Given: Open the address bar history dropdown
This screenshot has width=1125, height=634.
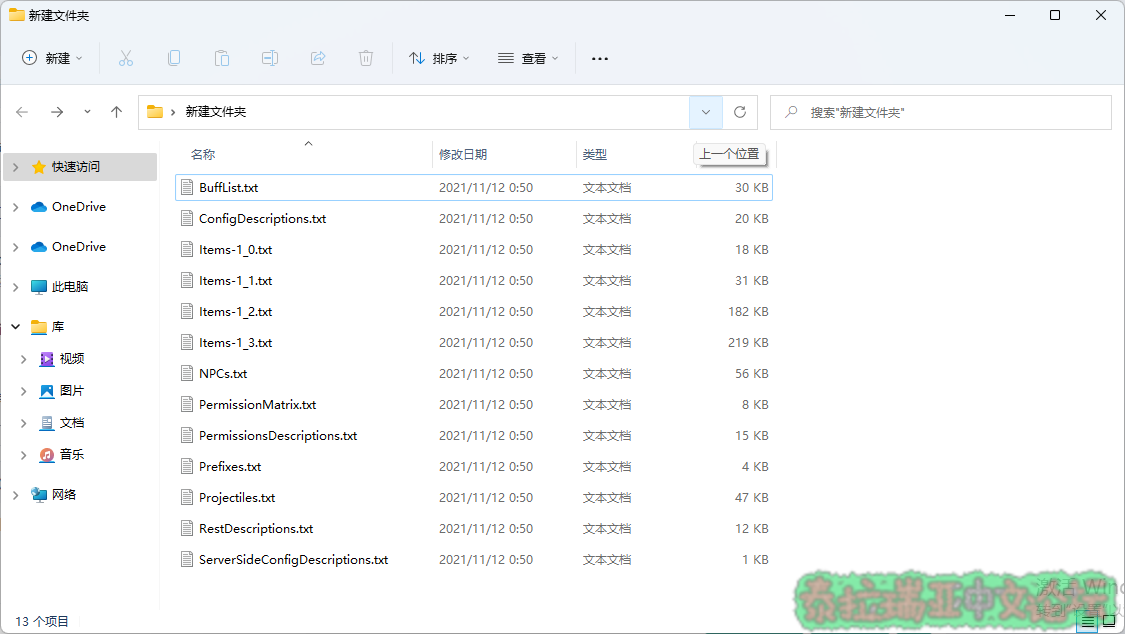Looking at the screenshot, I should 706,112.
